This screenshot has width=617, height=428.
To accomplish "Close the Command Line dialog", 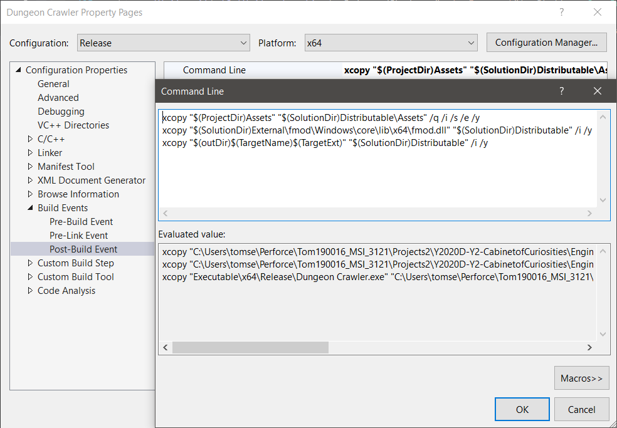I will tap(597, 91).
